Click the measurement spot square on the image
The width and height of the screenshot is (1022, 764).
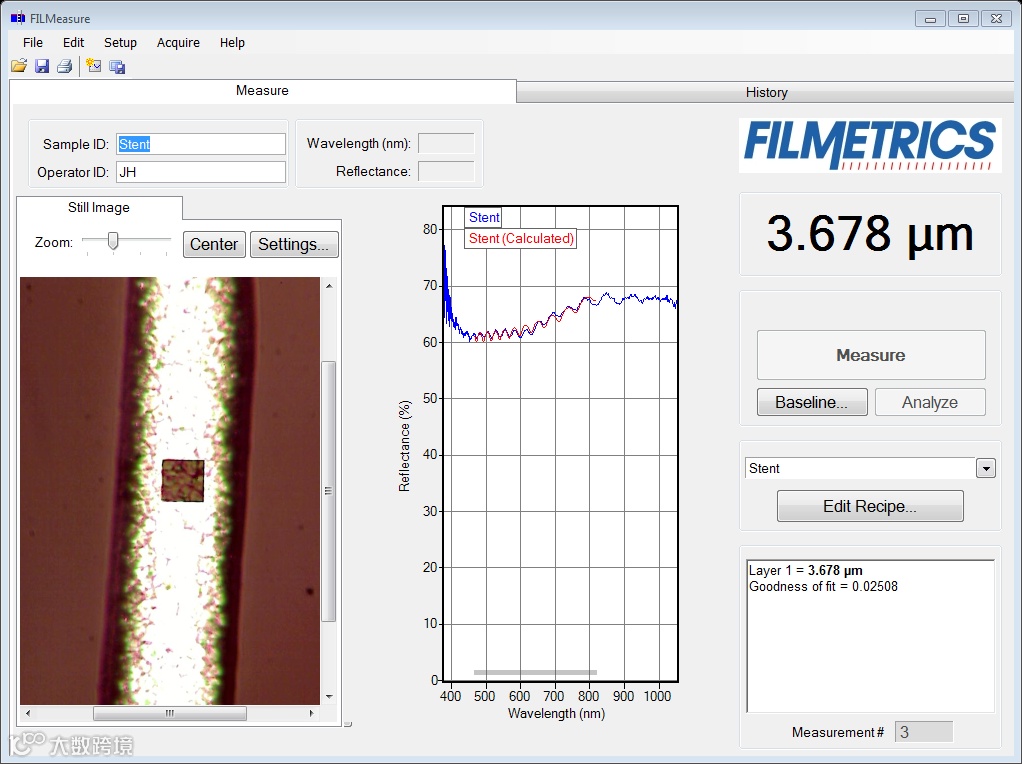point(182,481)
